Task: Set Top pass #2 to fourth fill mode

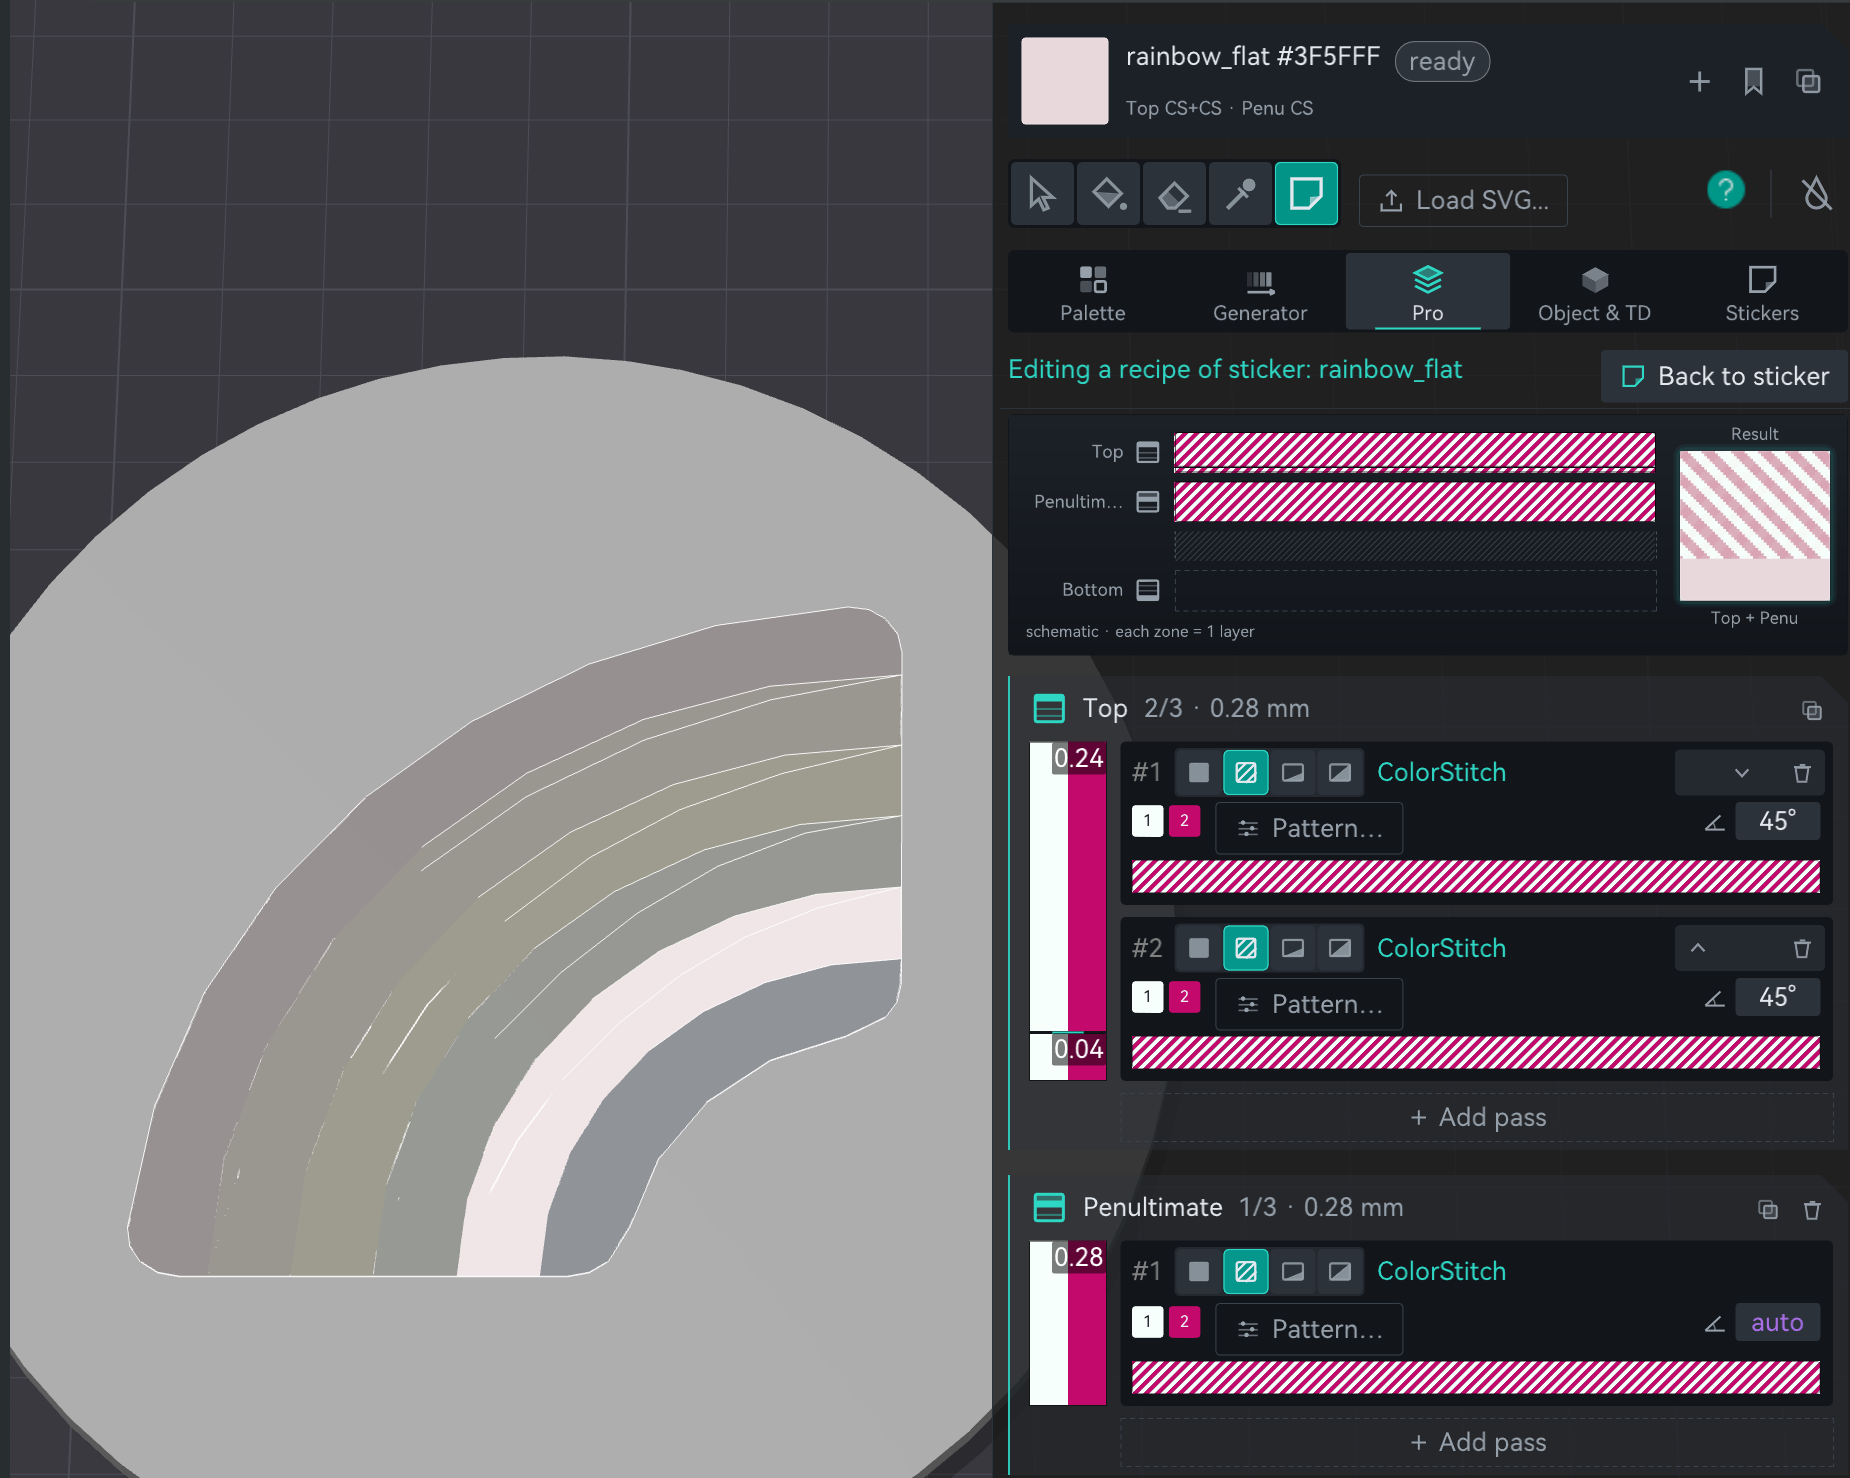Action: [1340, 948]
